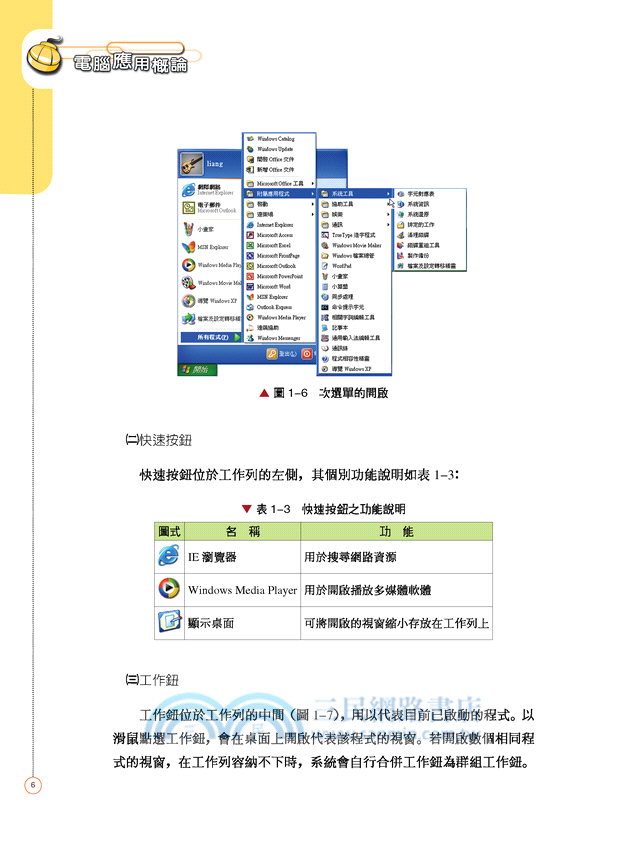
Task: Click heading "快速按鈕"
Action: (x=165, y=440)
